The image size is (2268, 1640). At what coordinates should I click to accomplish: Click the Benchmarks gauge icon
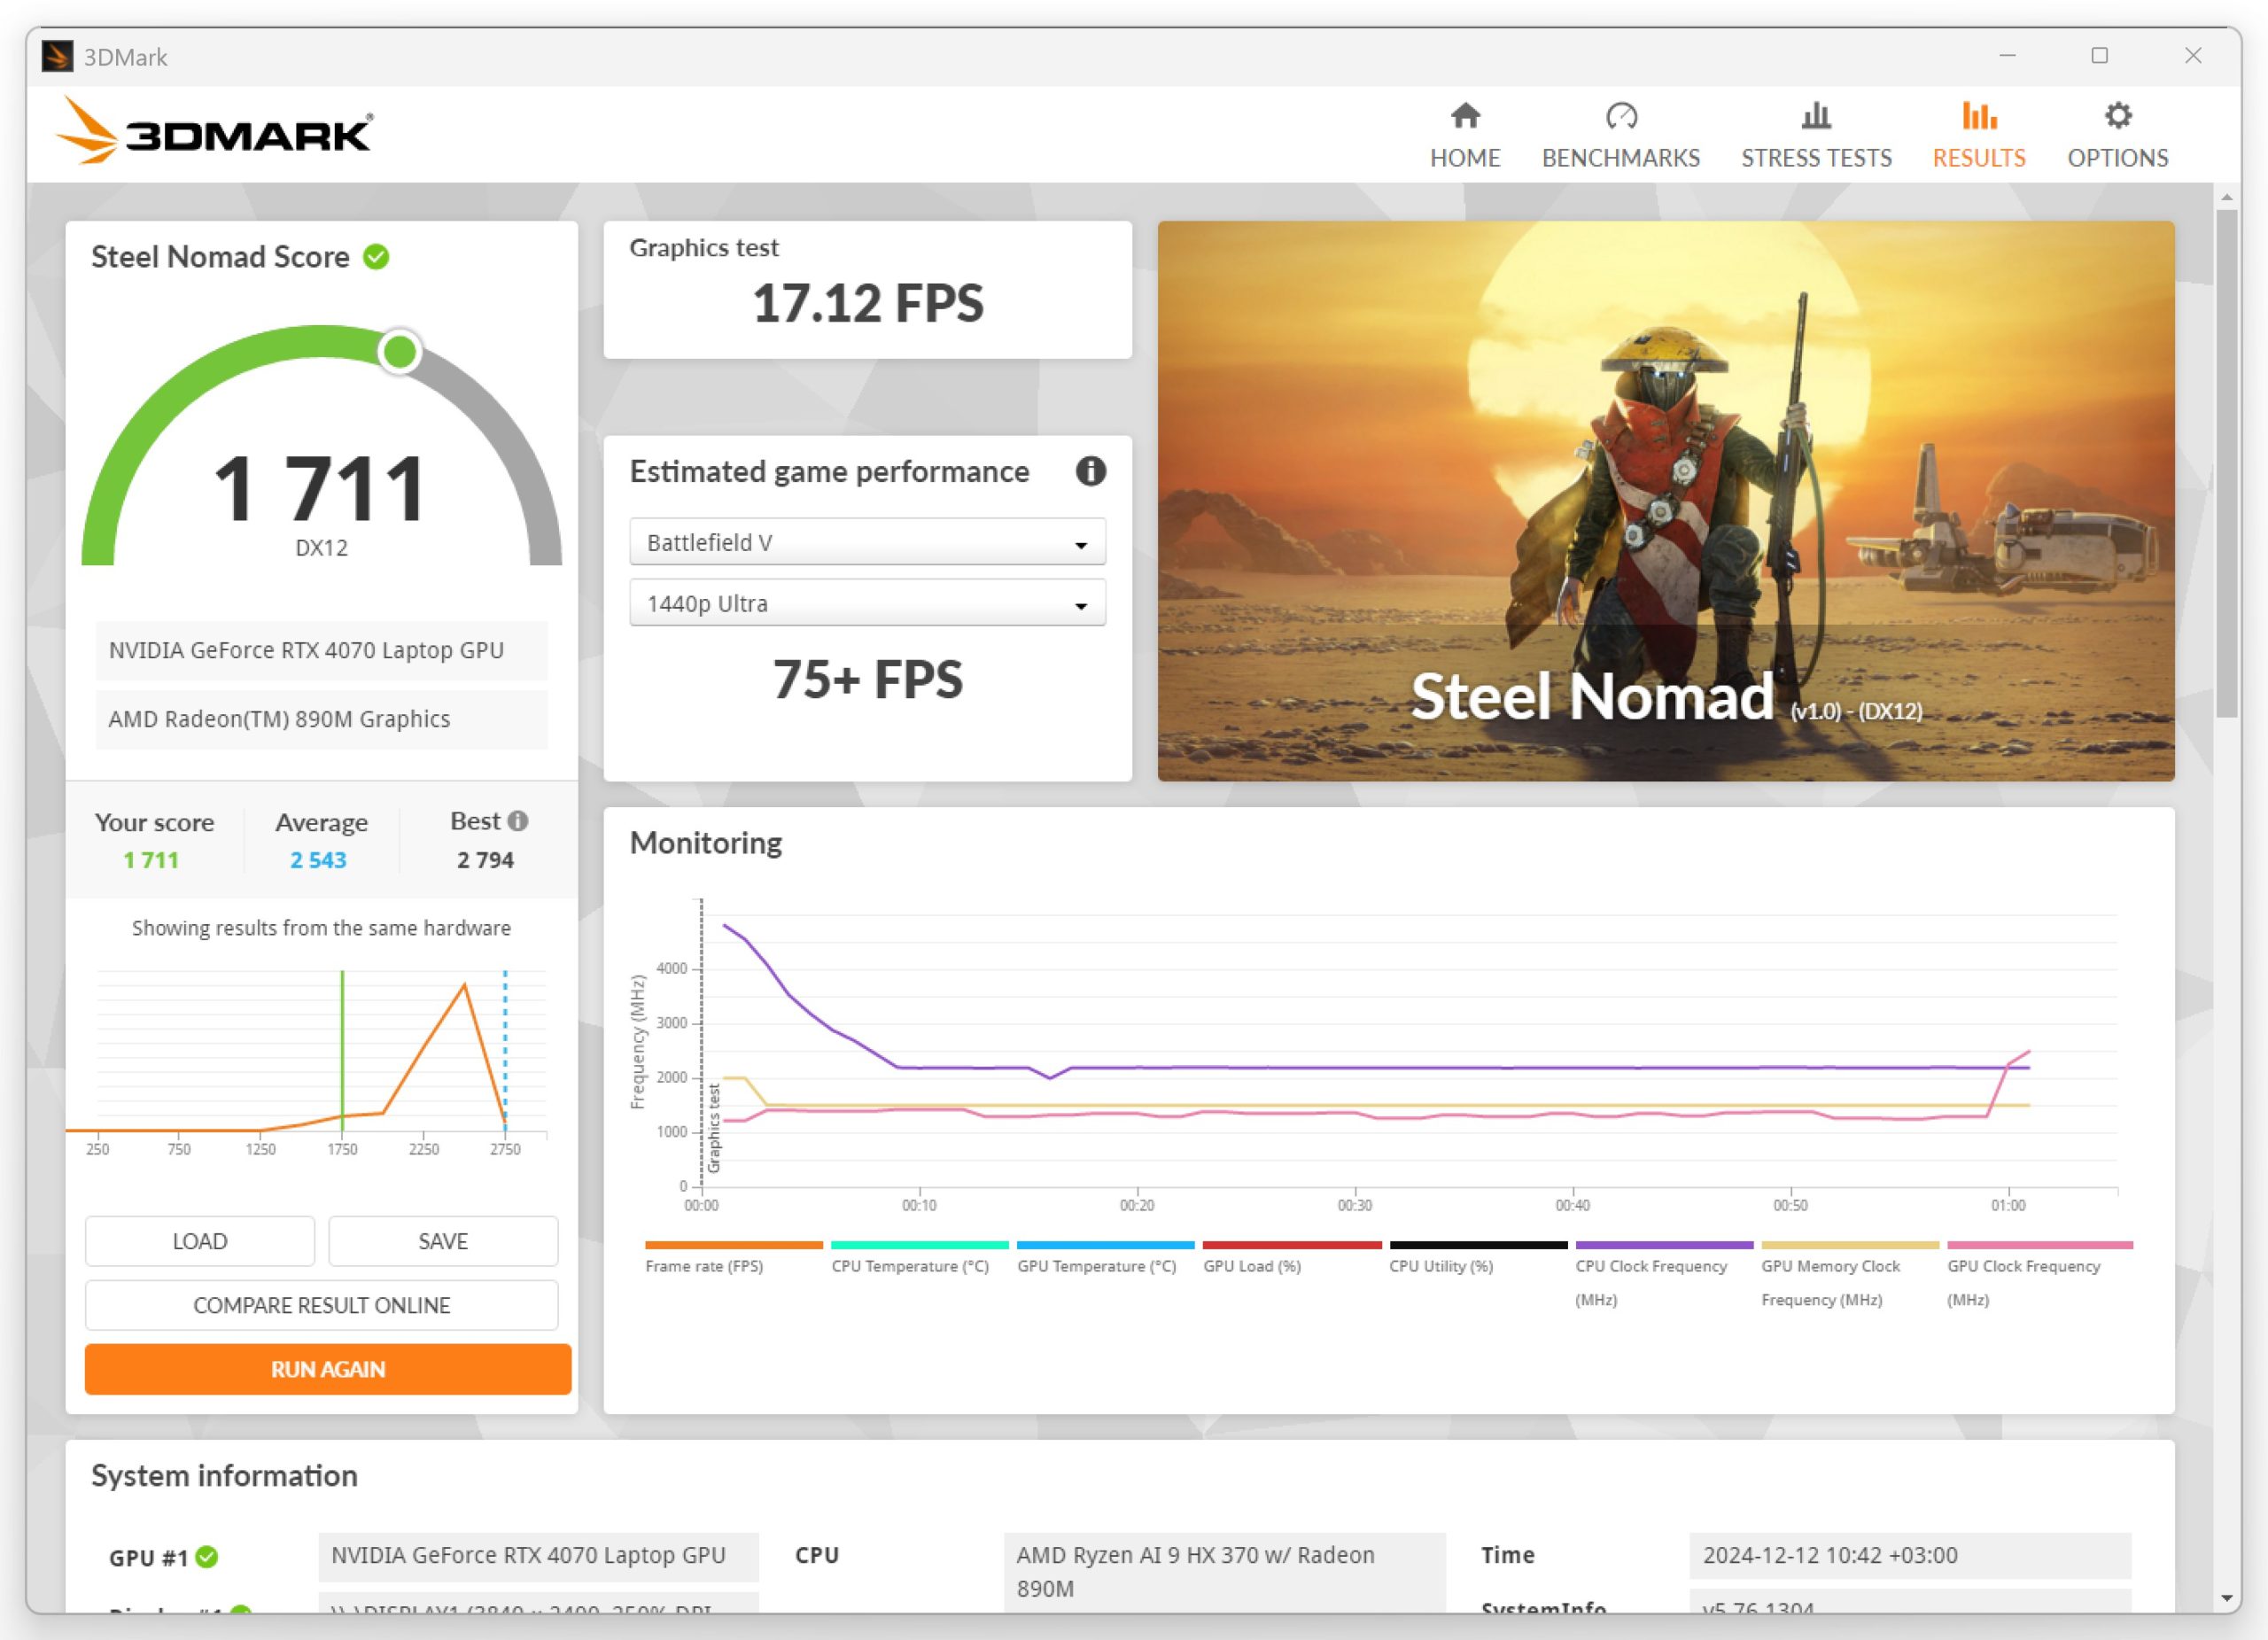1620,116
